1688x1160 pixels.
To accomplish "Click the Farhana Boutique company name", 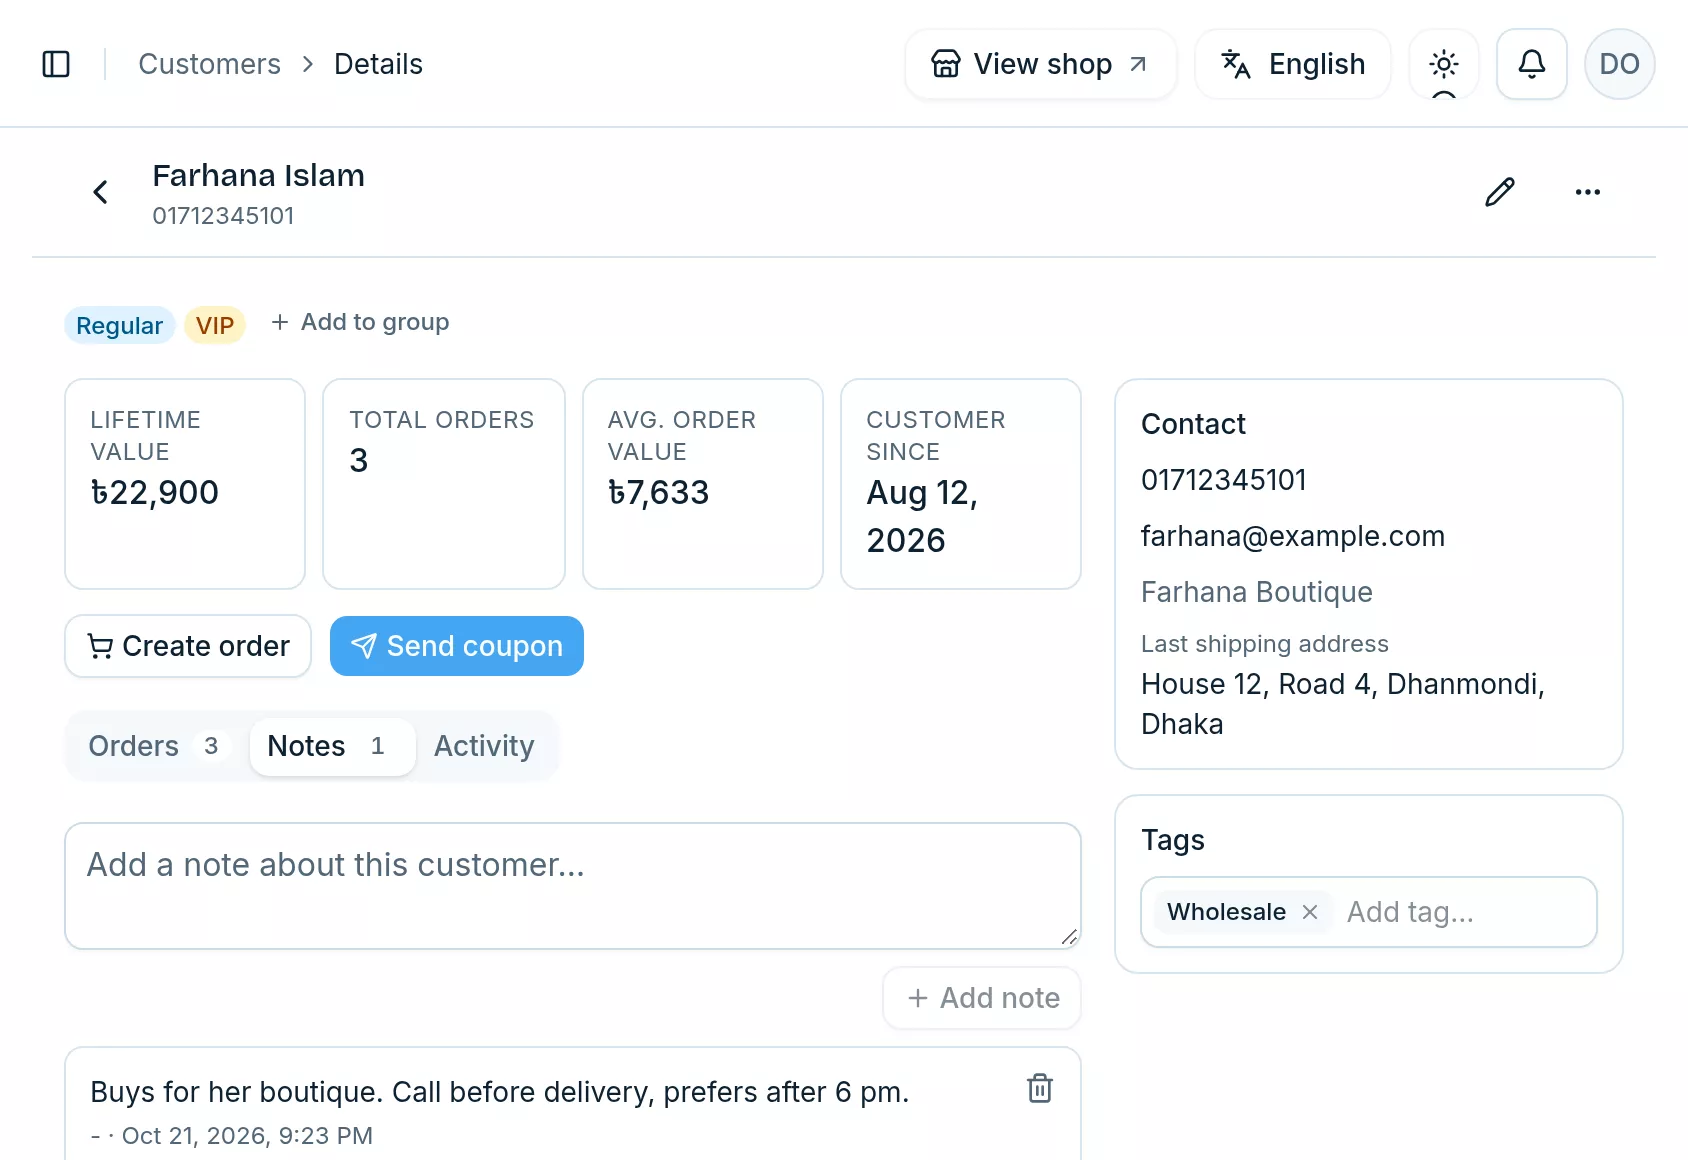I will pos(1257,592).
